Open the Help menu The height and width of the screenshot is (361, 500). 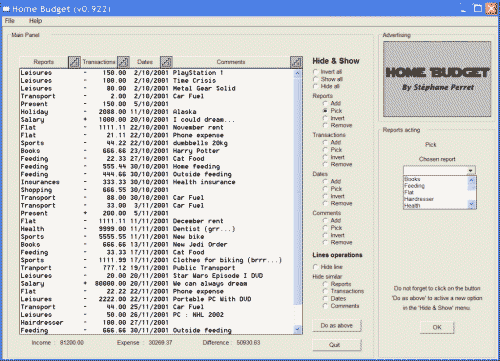pos(35,21)
